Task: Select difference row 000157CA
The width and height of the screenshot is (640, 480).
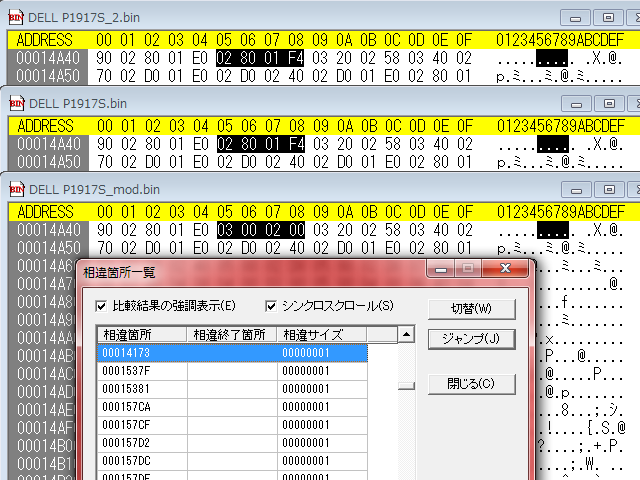Action: click(x=232, y=407)
